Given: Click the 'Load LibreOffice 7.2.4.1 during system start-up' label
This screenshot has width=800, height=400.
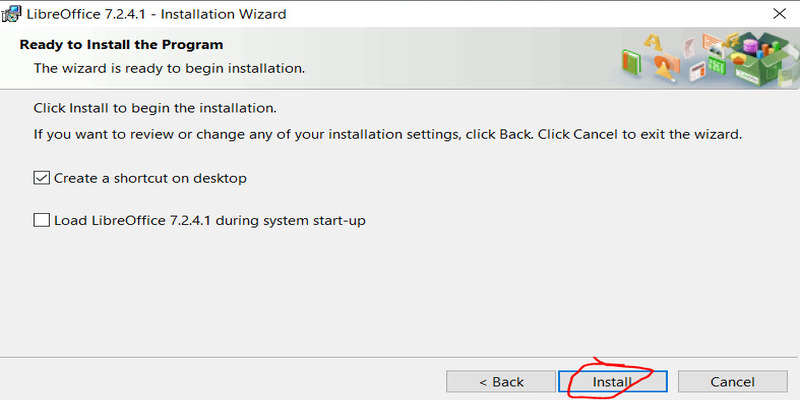Looking at the screenshot, I should tap(210, 220).
